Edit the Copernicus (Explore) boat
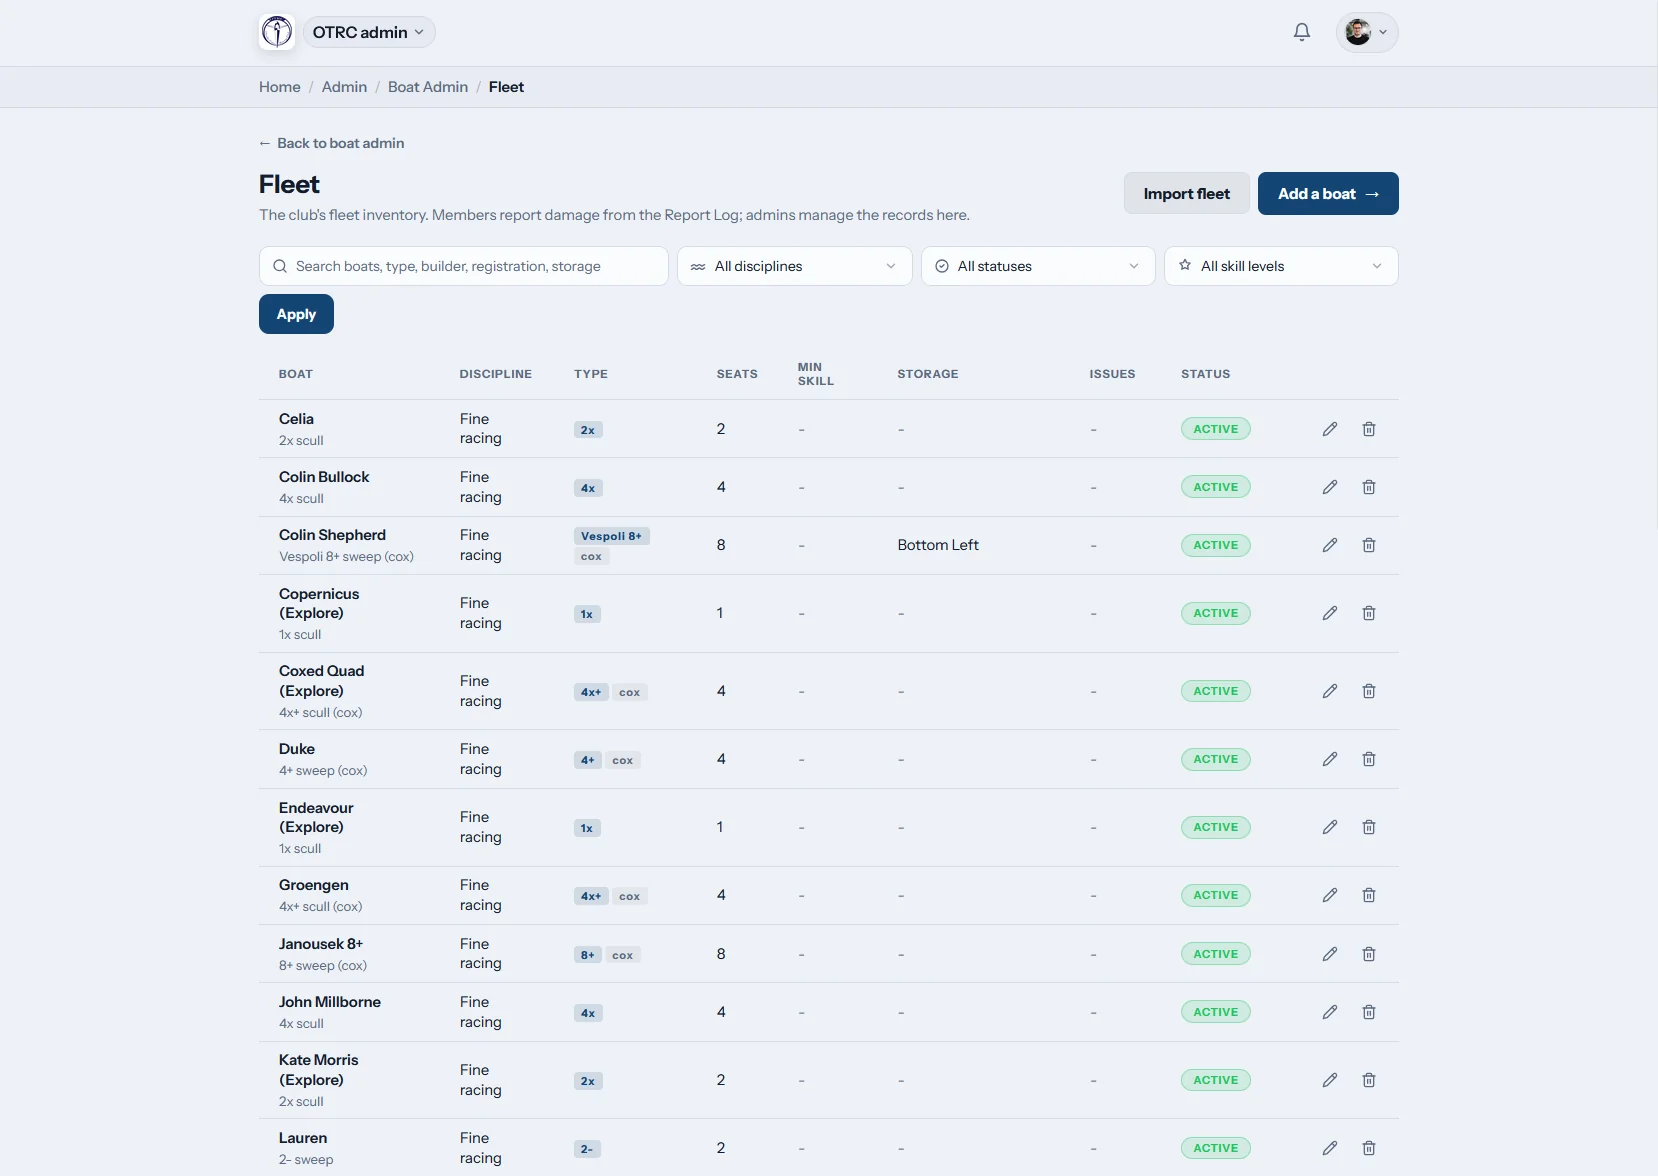1658x1176 pixels. [x=1329, y=613]
